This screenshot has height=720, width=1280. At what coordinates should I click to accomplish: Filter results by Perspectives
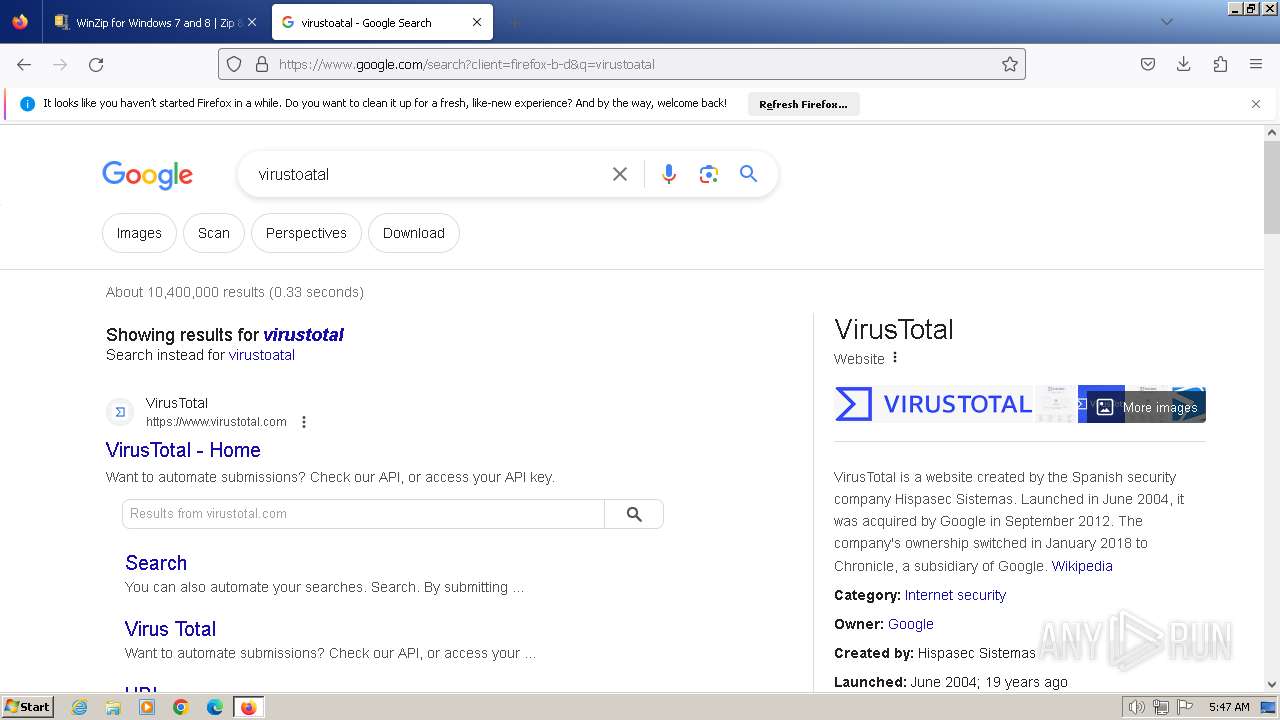pyautogui.click(x=306, y=233)
